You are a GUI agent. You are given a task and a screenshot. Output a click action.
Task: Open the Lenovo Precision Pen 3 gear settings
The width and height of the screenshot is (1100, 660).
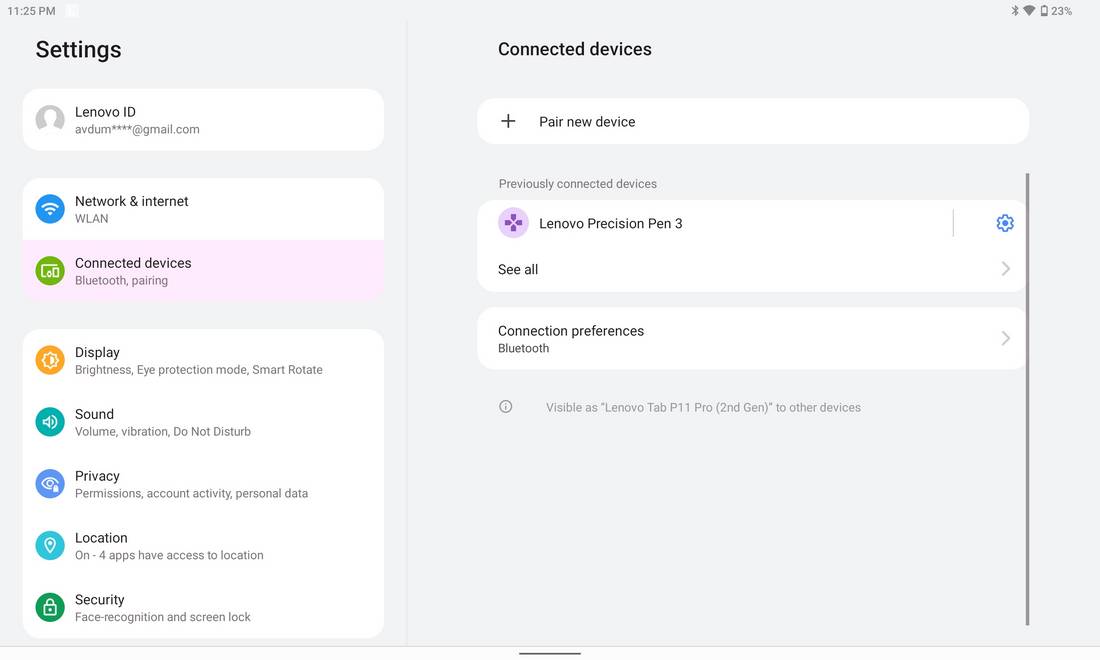pos(1005,223)
